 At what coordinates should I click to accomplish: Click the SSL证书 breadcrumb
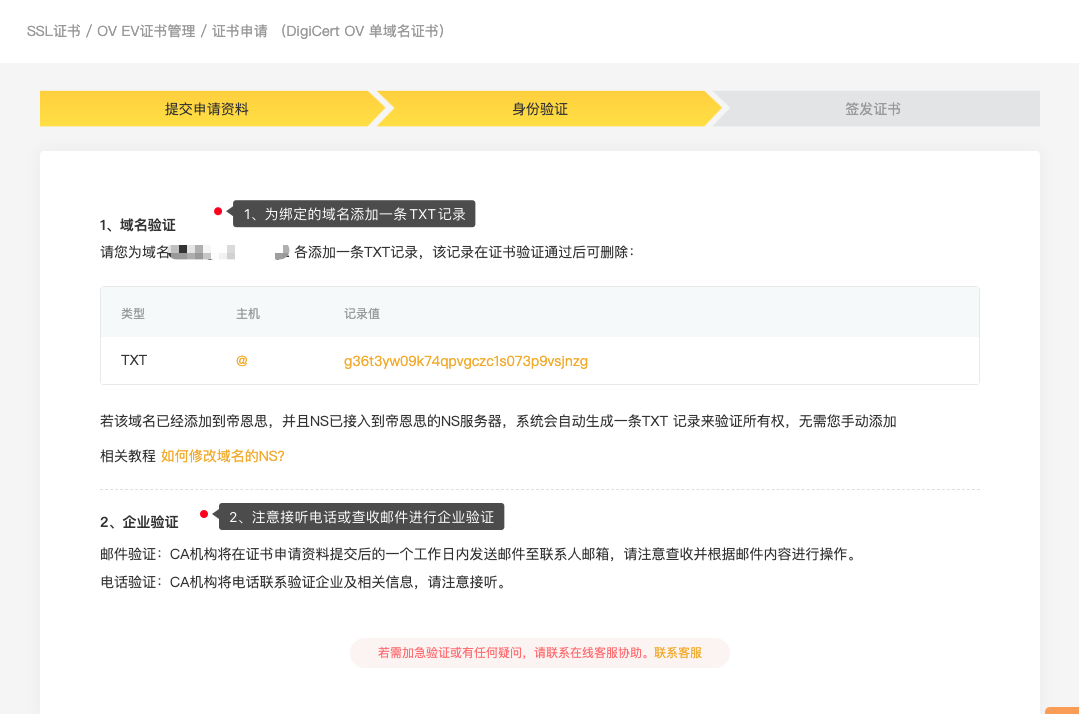pyautogui.click(x=53, y=31)
